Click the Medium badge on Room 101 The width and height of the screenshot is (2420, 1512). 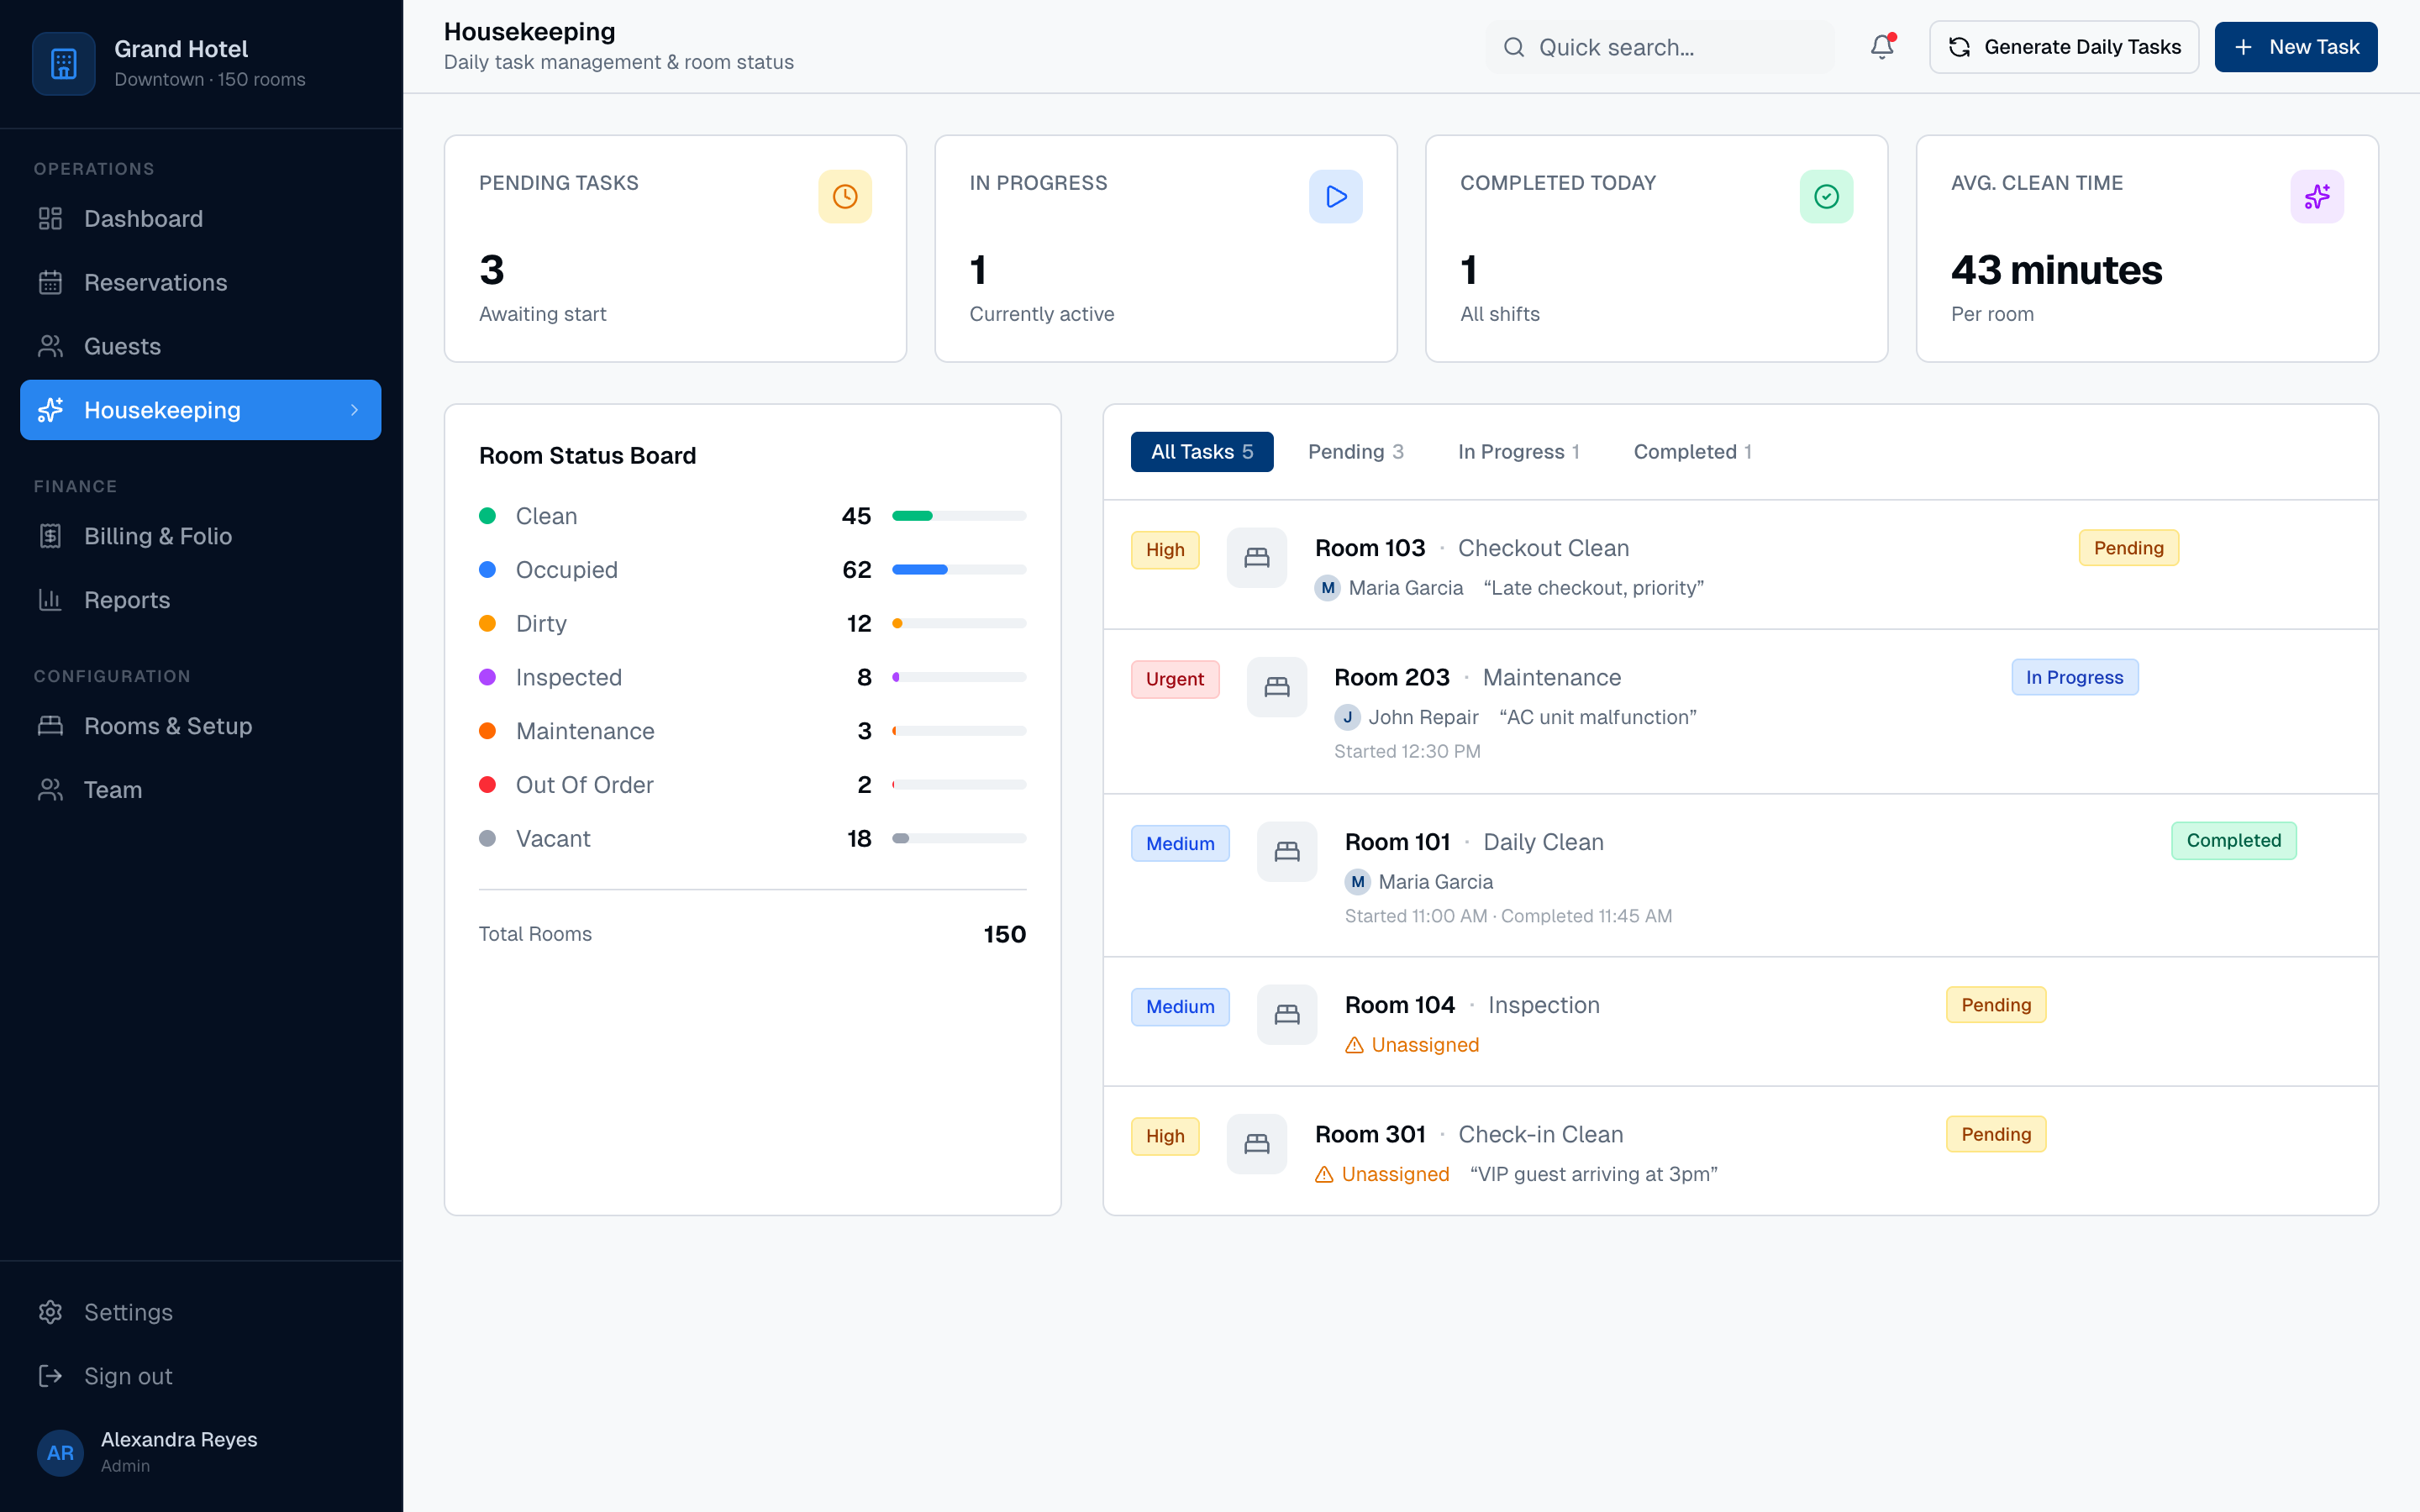click(x=1180, y=844)
